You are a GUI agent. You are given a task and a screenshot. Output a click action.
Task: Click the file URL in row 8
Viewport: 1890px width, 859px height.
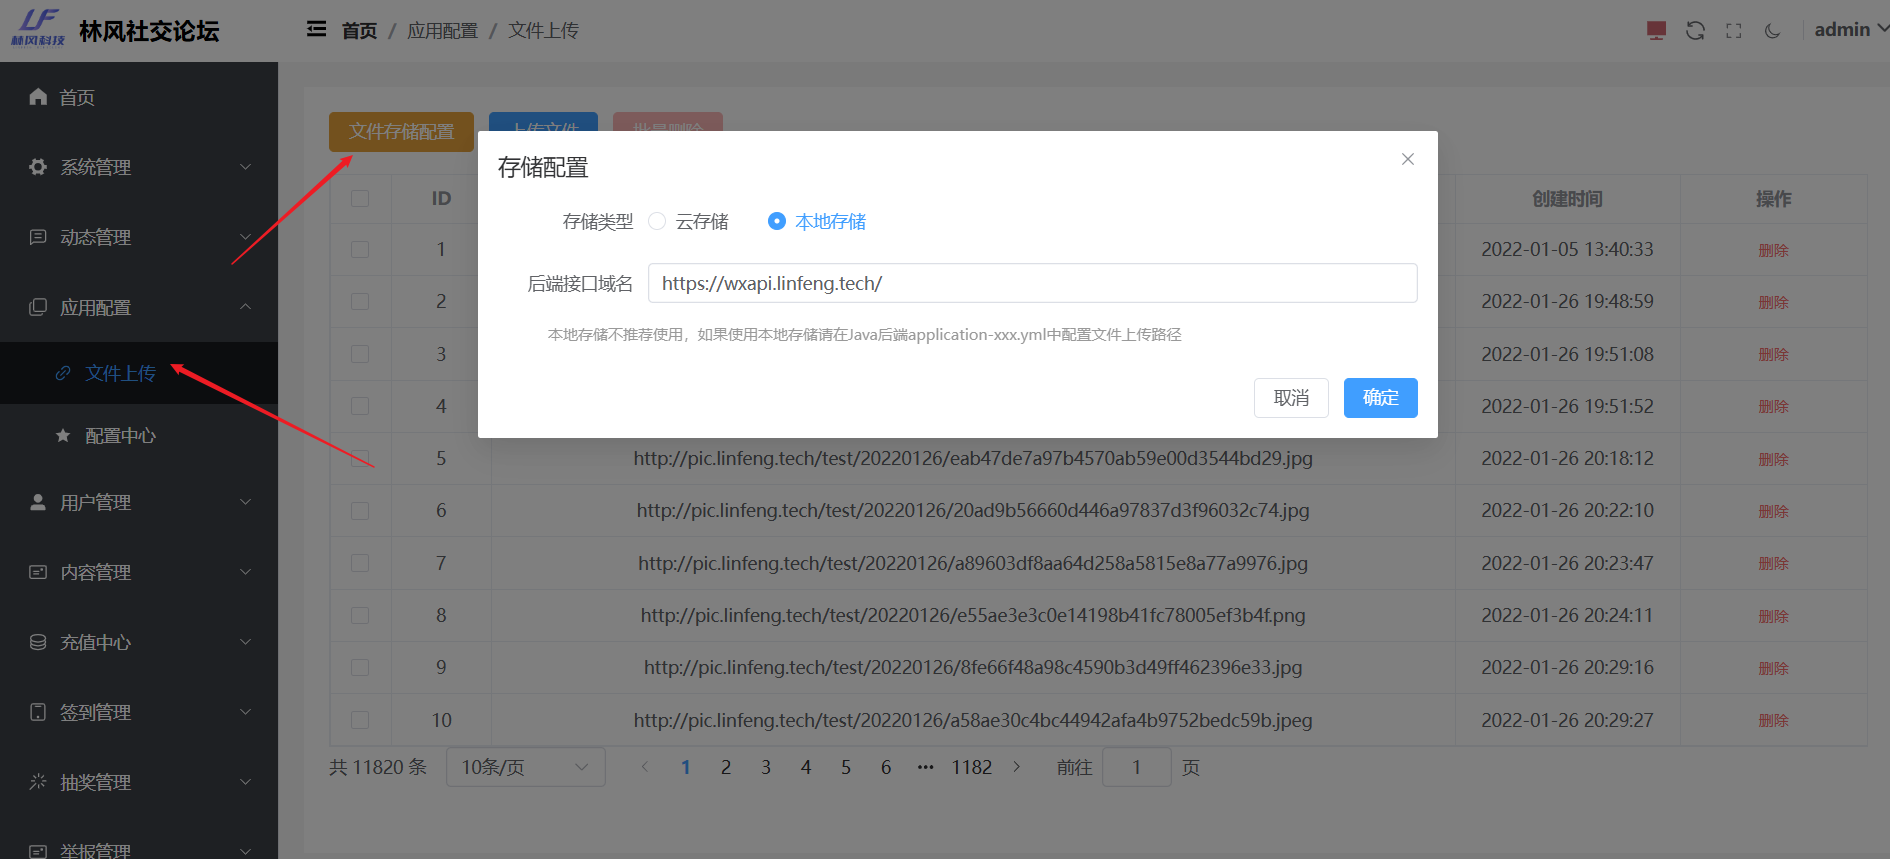973,615
